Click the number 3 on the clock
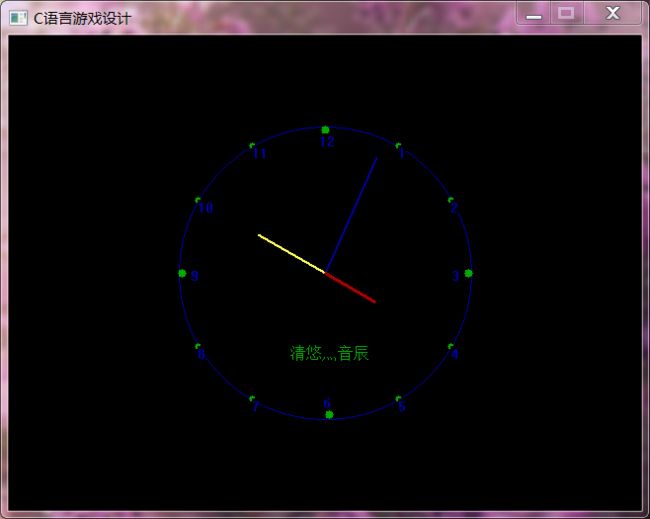The image size is (650, 519). (456, 276)
